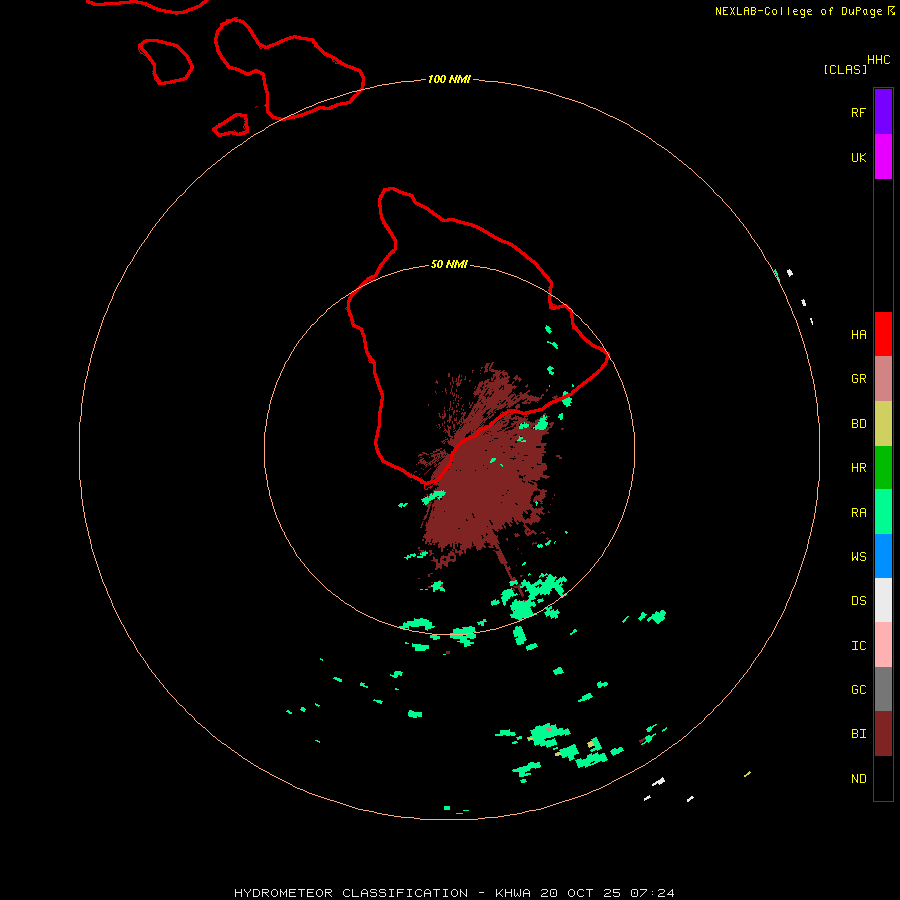
Task: Click the HA red legend swatch
Action: pos(883,334)
